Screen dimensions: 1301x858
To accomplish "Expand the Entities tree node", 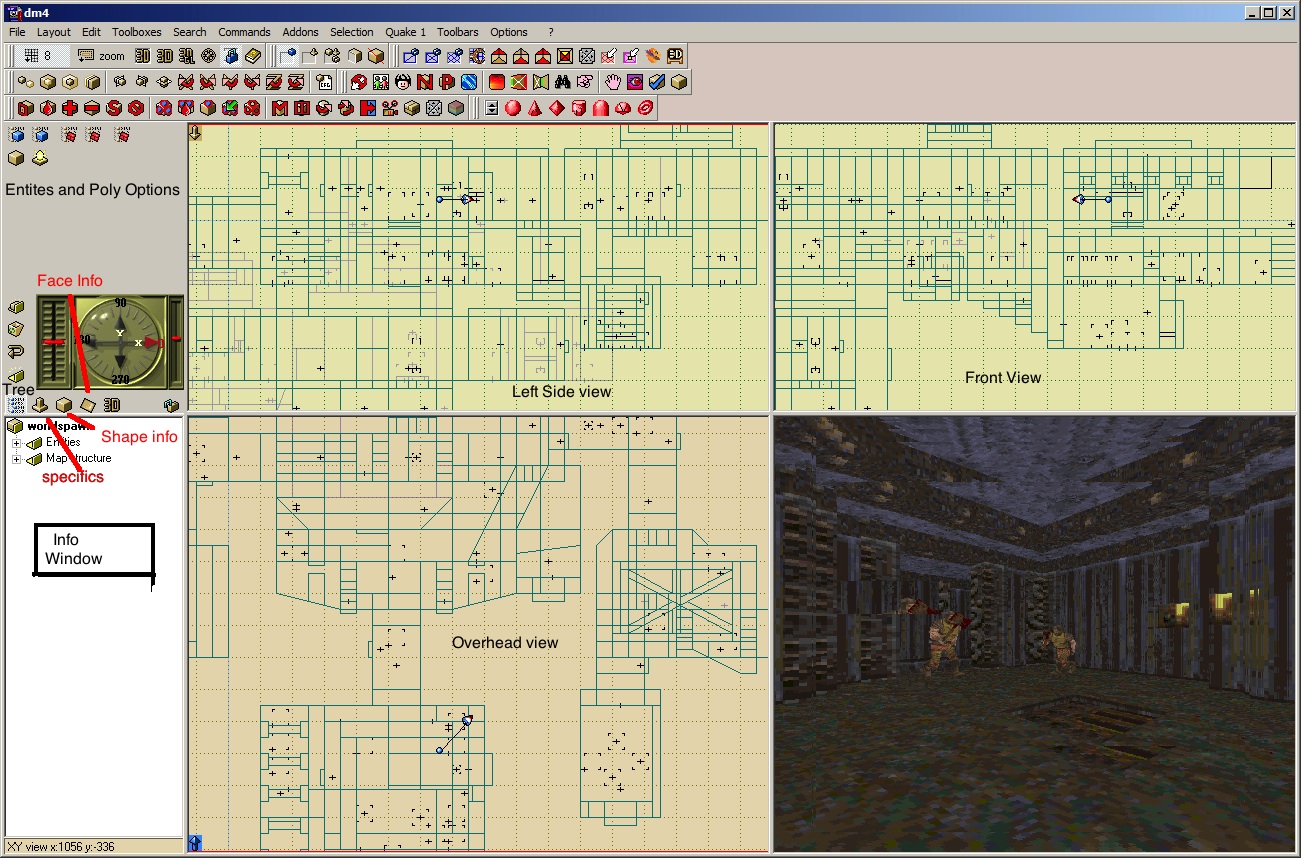I will pos(16,443).
